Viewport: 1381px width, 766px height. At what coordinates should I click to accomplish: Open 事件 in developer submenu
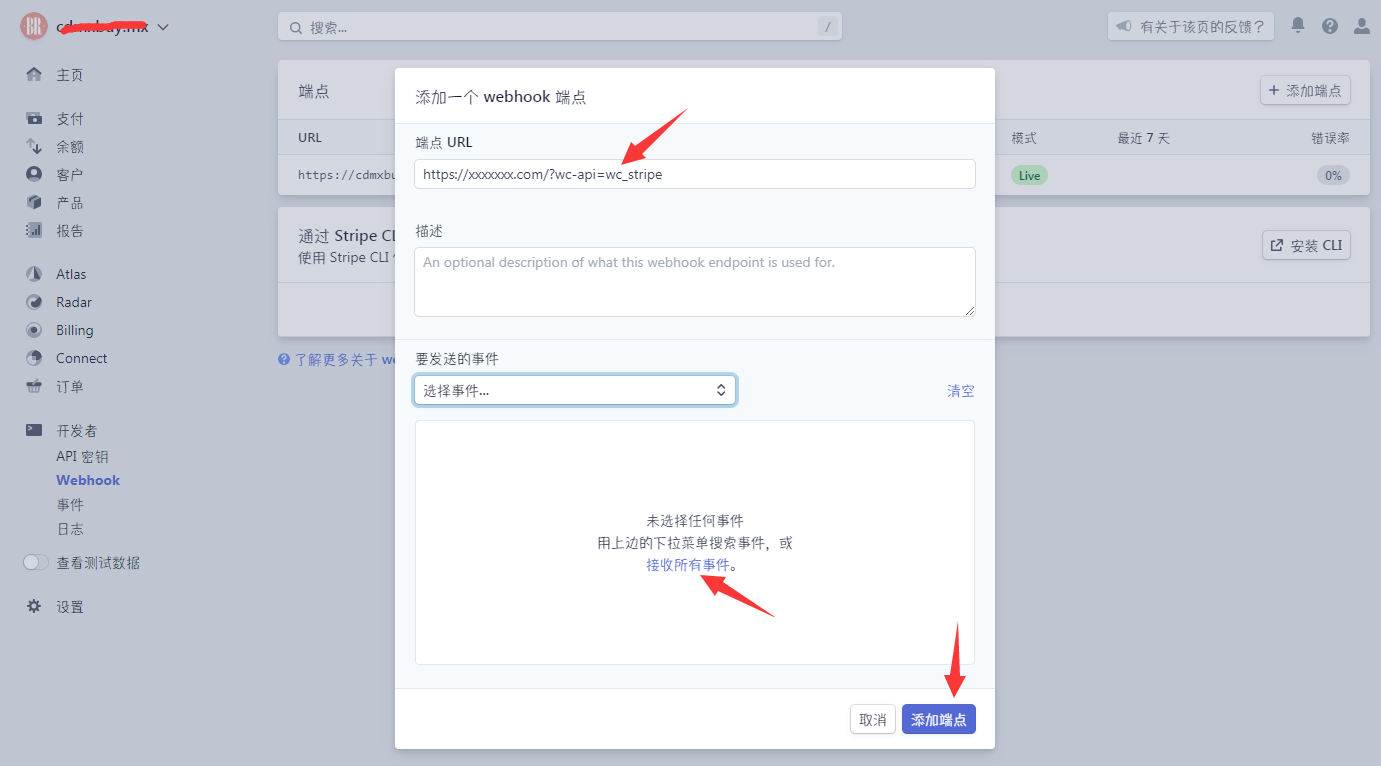[x=70, y=505]
